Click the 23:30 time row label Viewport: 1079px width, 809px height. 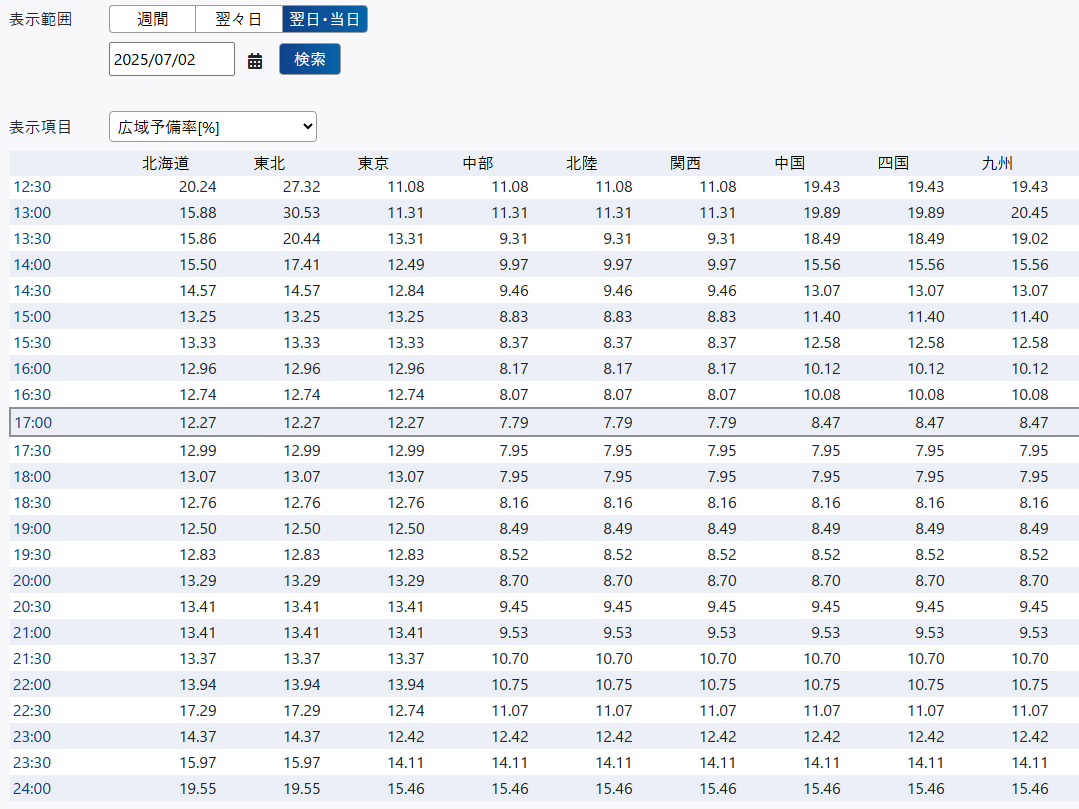pos(32,763)
